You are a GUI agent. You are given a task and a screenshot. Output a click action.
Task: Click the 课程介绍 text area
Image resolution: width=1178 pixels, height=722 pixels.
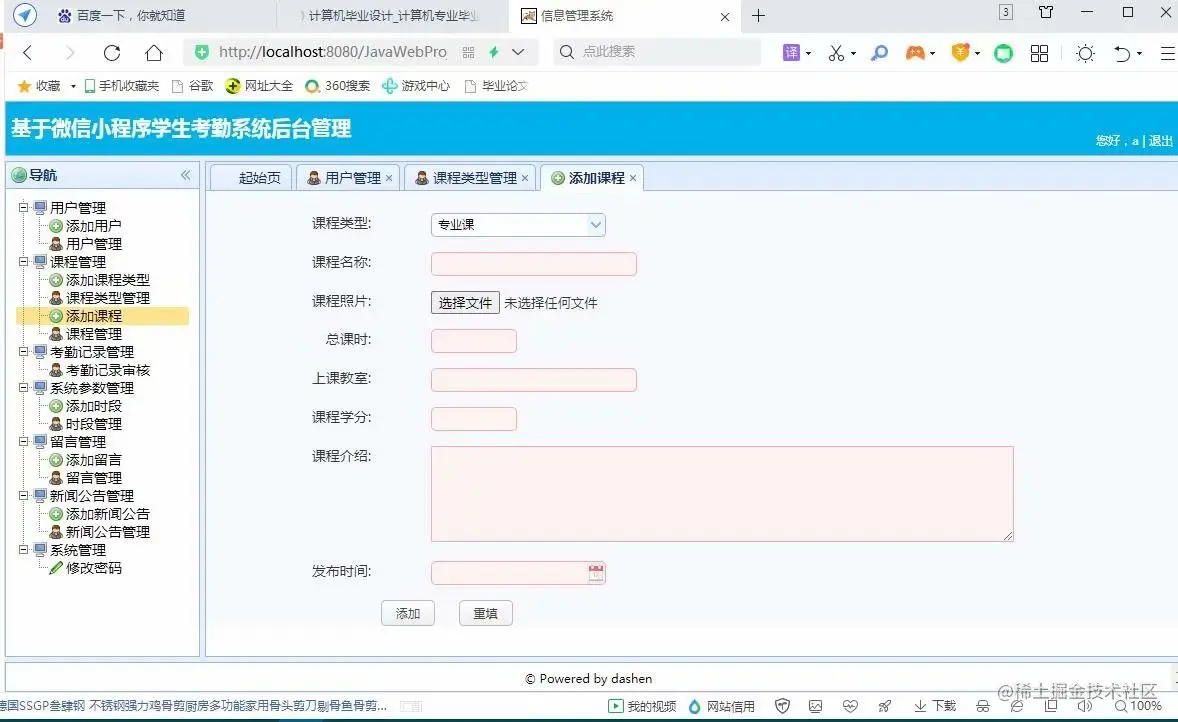click(x=722, y=494)
